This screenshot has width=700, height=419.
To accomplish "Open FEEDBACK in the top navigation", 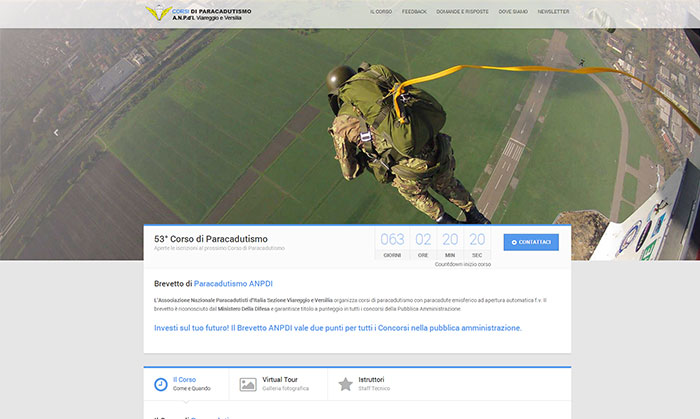I will pos(414,11).
